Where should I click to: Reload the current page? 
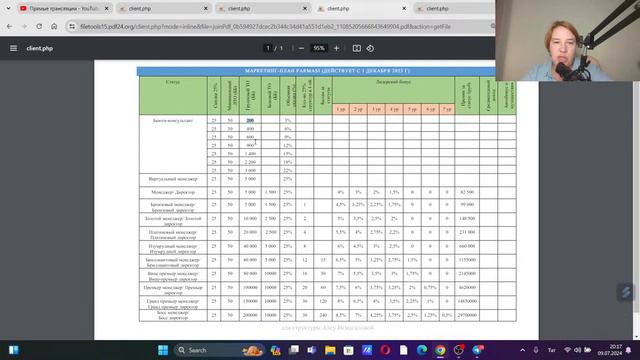coord(39,26)
